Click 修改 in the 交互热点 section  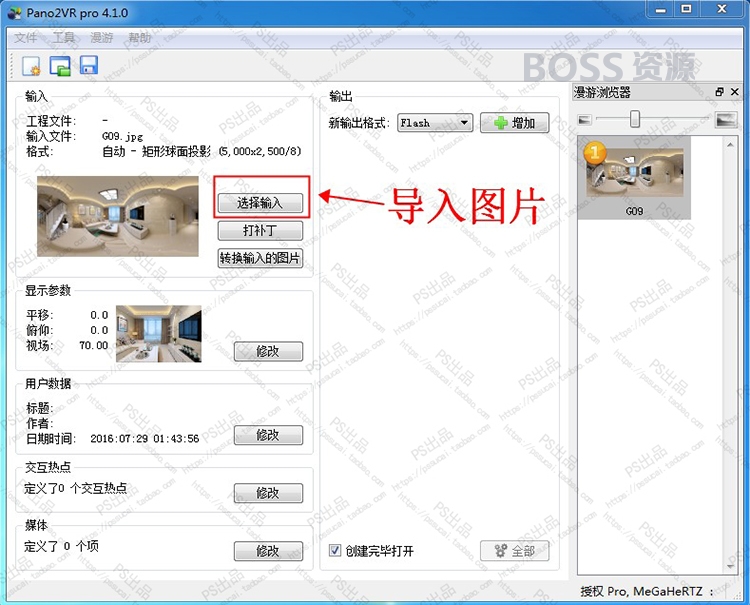pos(268,493)
